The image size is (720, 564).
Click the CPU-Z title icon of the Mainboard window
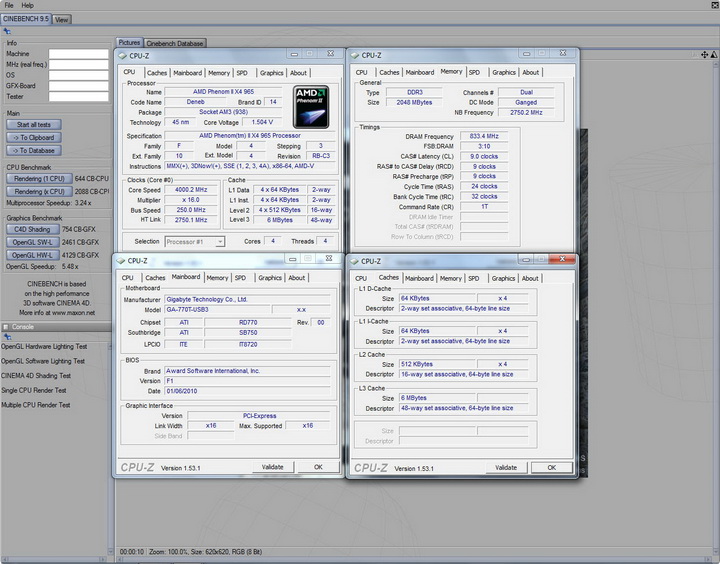click(121, 260)
